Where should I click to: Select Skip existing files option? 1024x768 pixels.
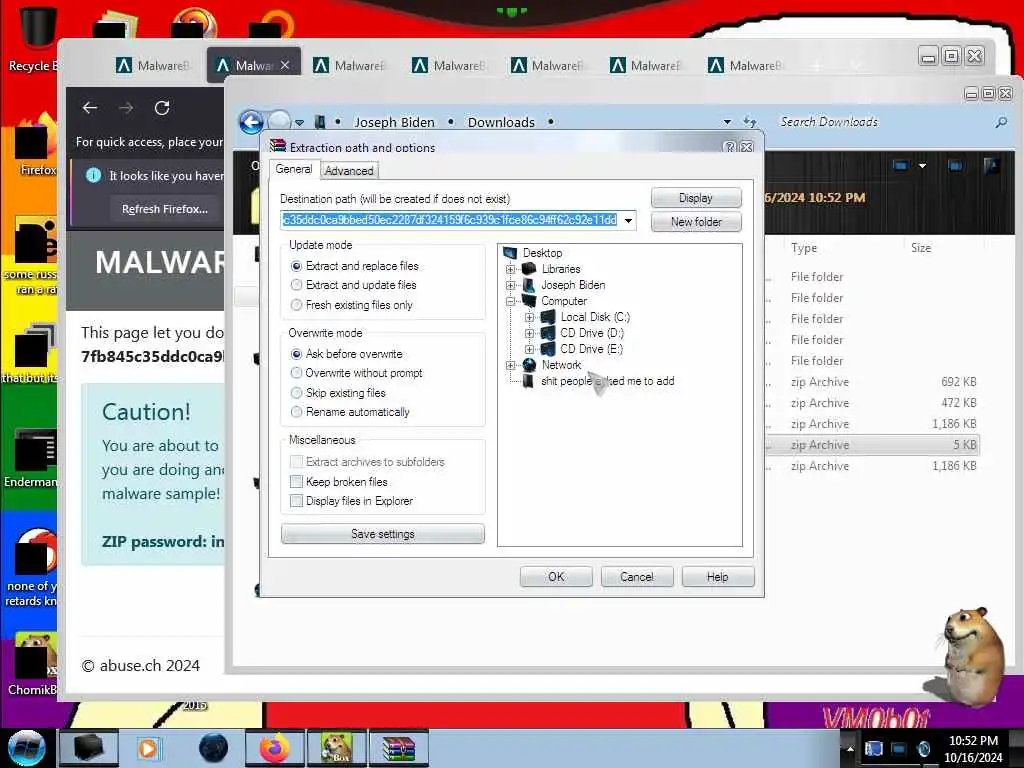pyautogui.click(x=296, y=392)
